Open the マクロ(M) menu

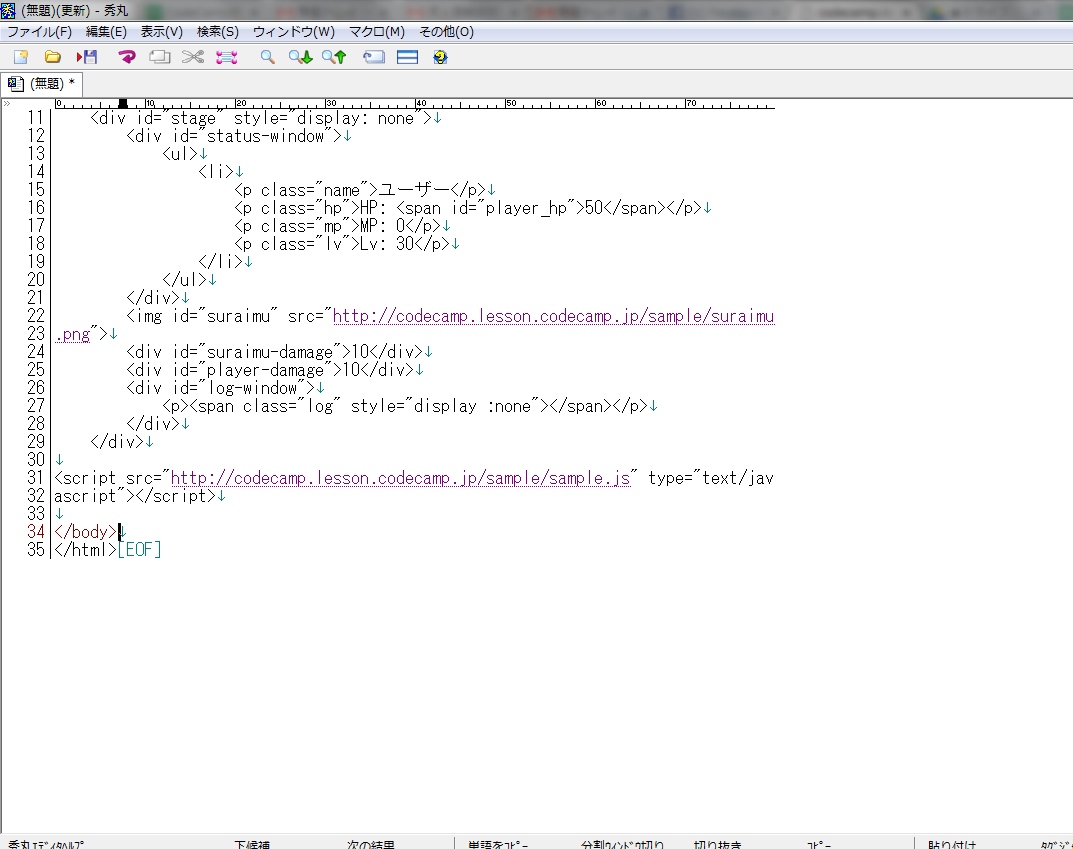pos(377,32)
